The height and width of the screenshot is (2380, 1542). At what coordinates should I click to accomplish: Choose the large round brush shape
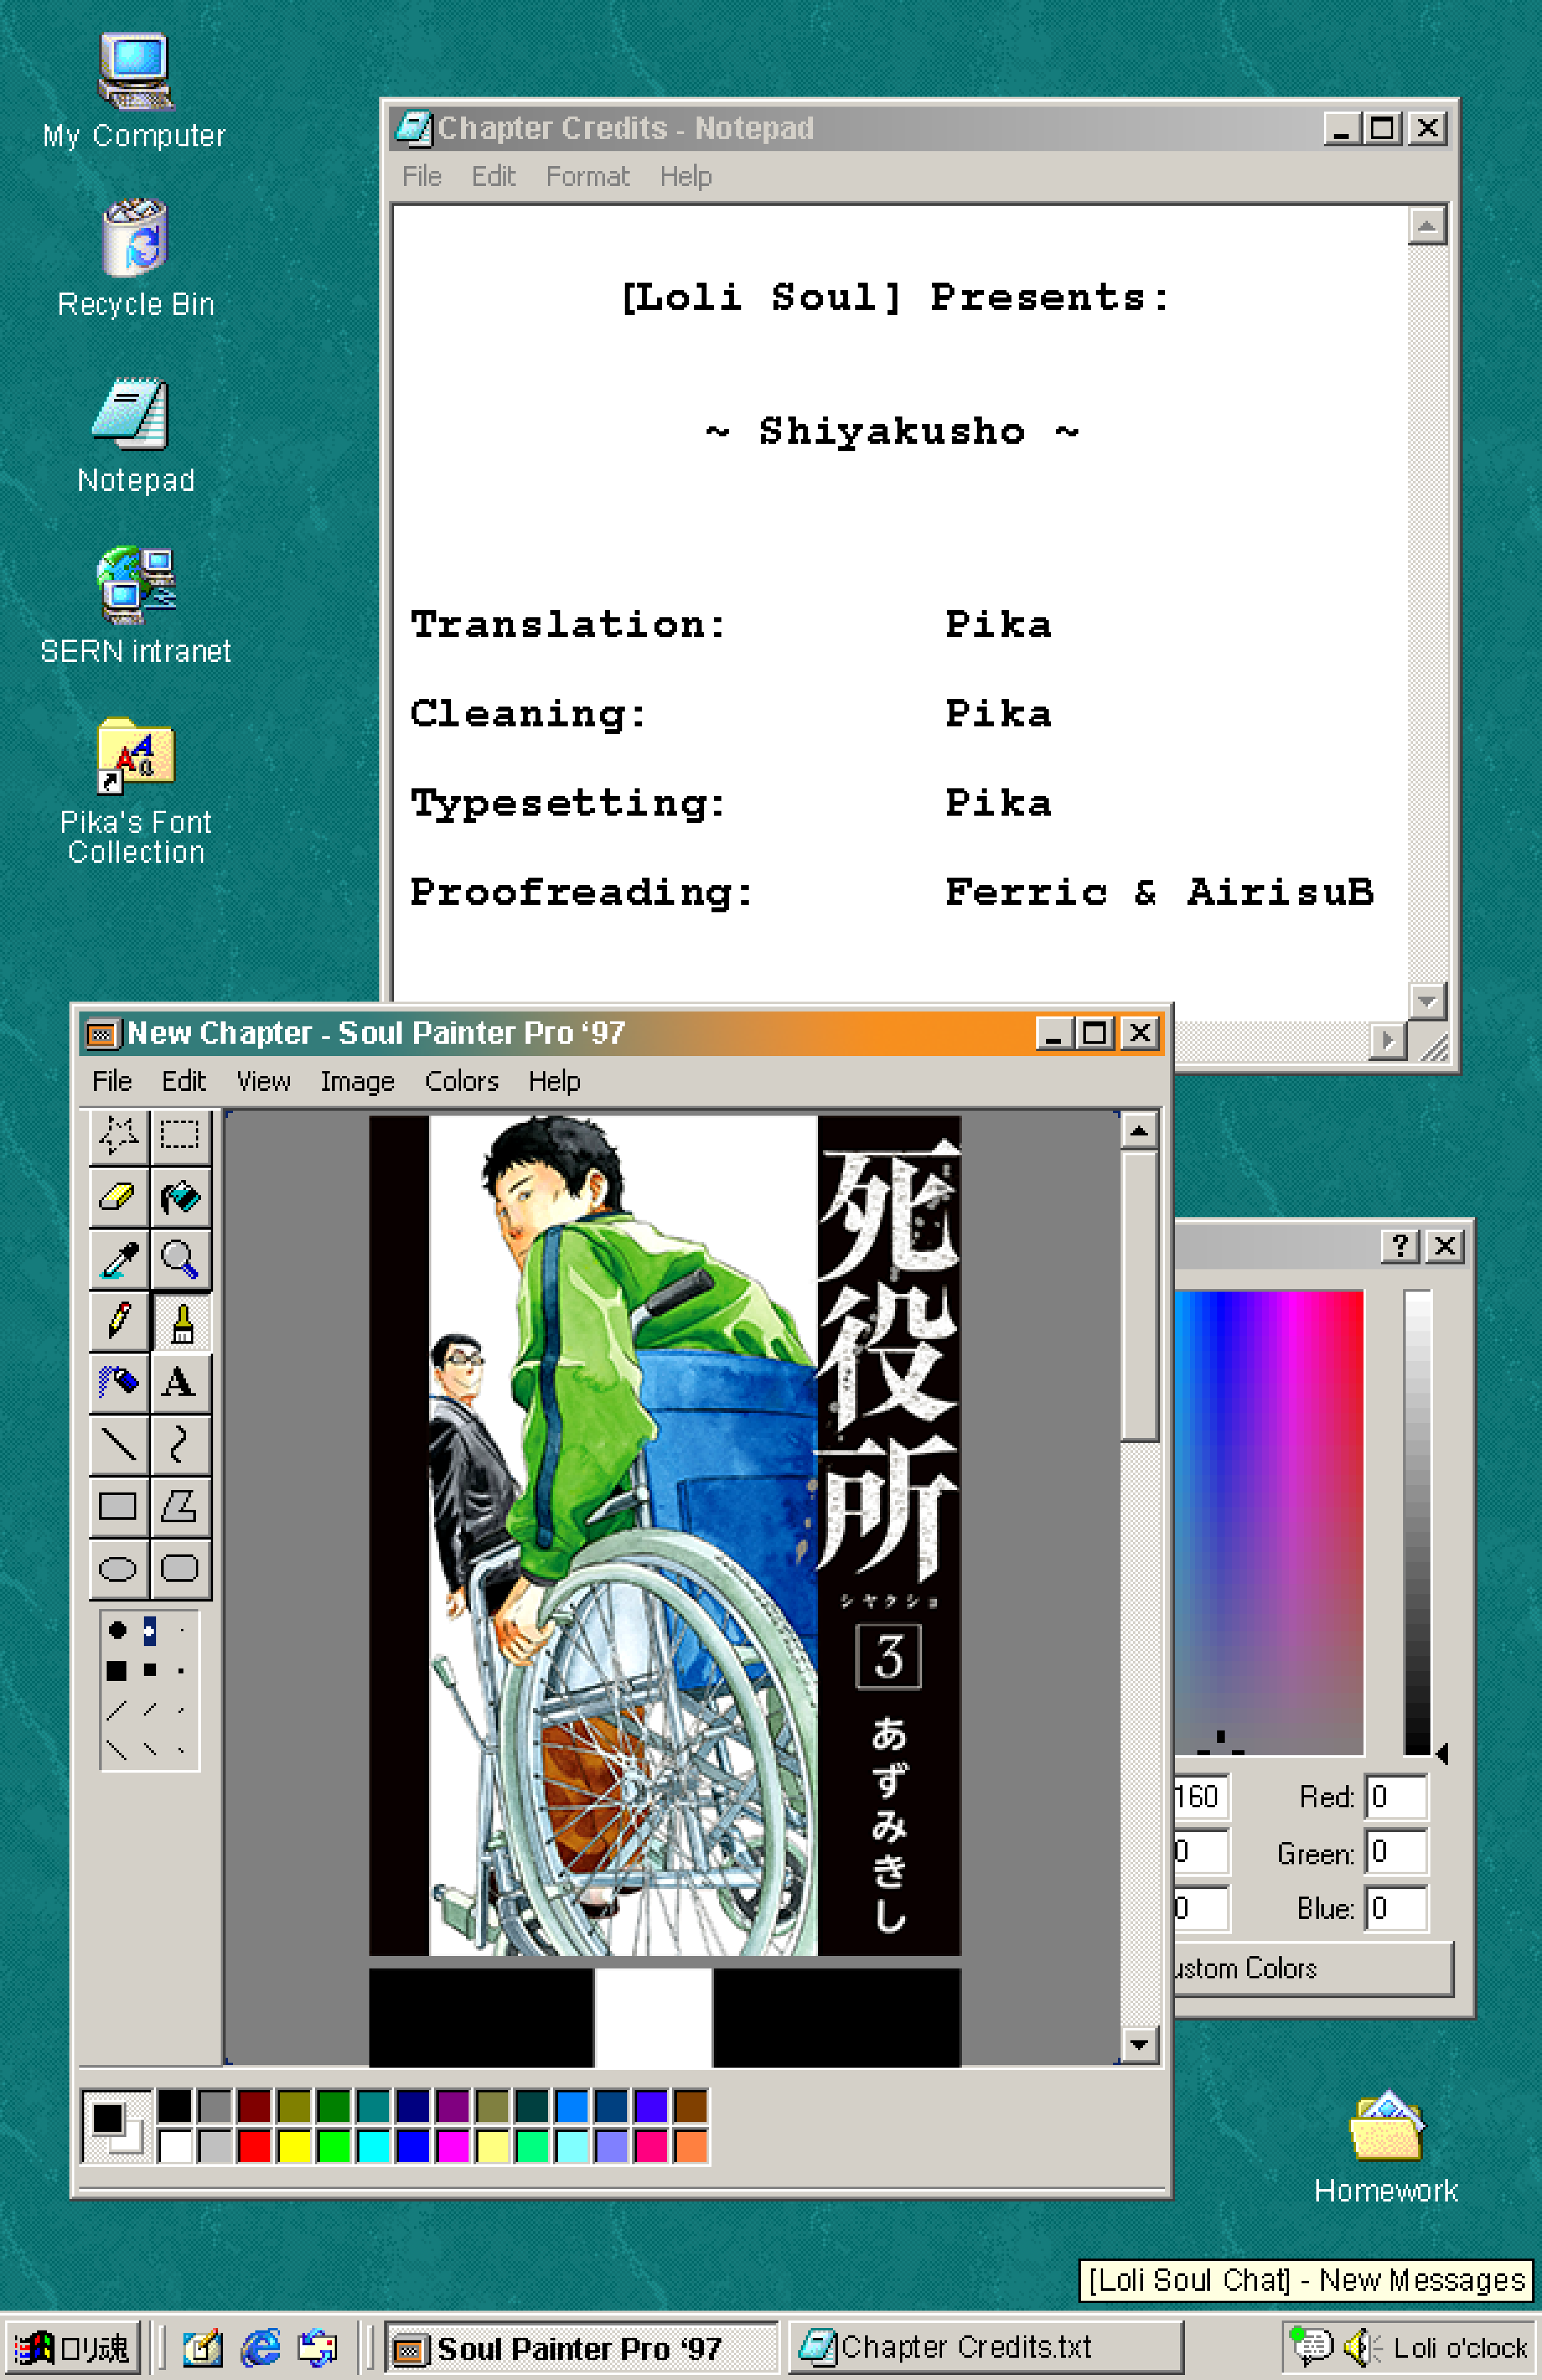[117, 1630]
